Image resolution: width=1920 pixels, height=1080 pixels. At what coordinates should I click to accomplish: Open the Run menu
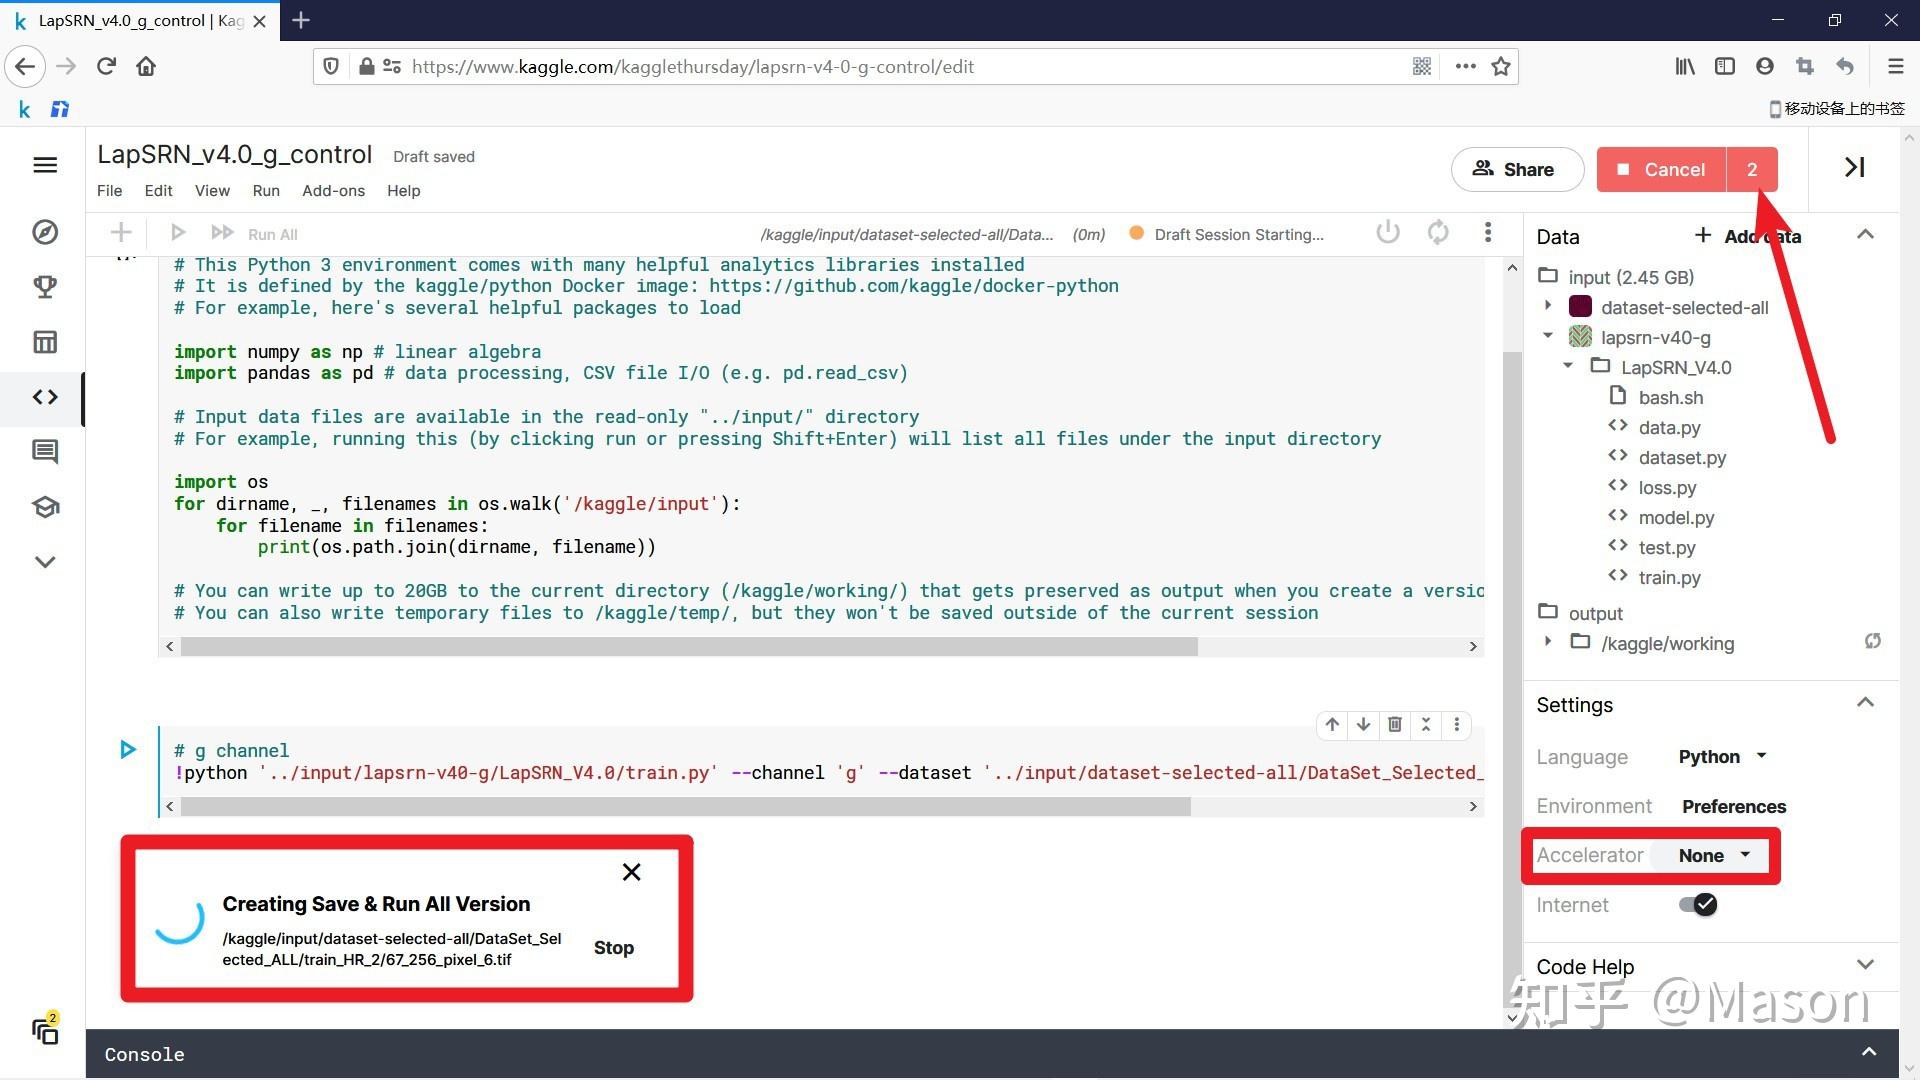[265, 191]
